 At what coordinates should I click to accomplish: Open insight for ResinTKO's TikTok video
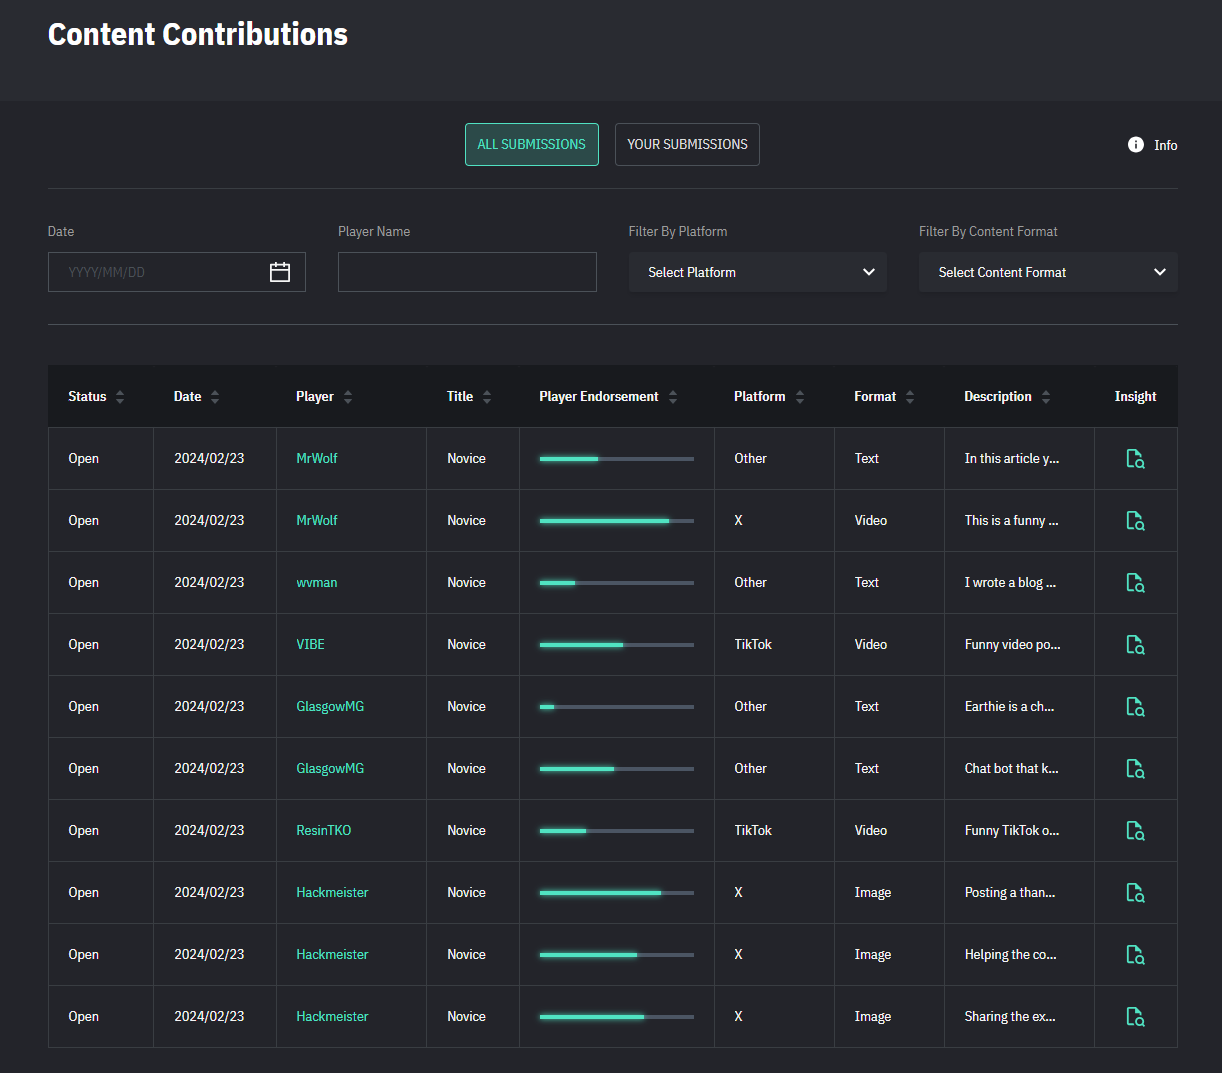pyautogui.click(x=1135, y=831)
